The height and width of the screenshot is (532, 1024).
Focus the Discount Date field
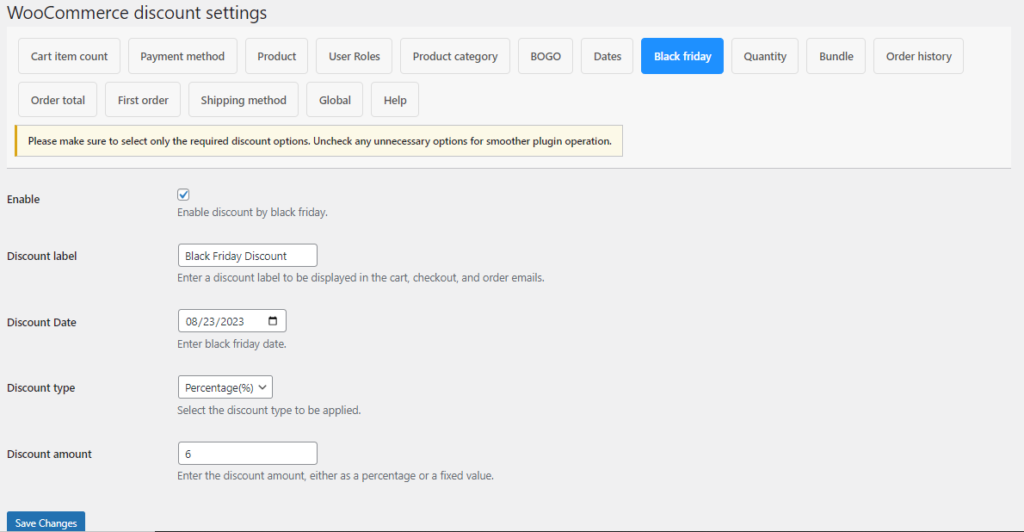tap(232, 321)
